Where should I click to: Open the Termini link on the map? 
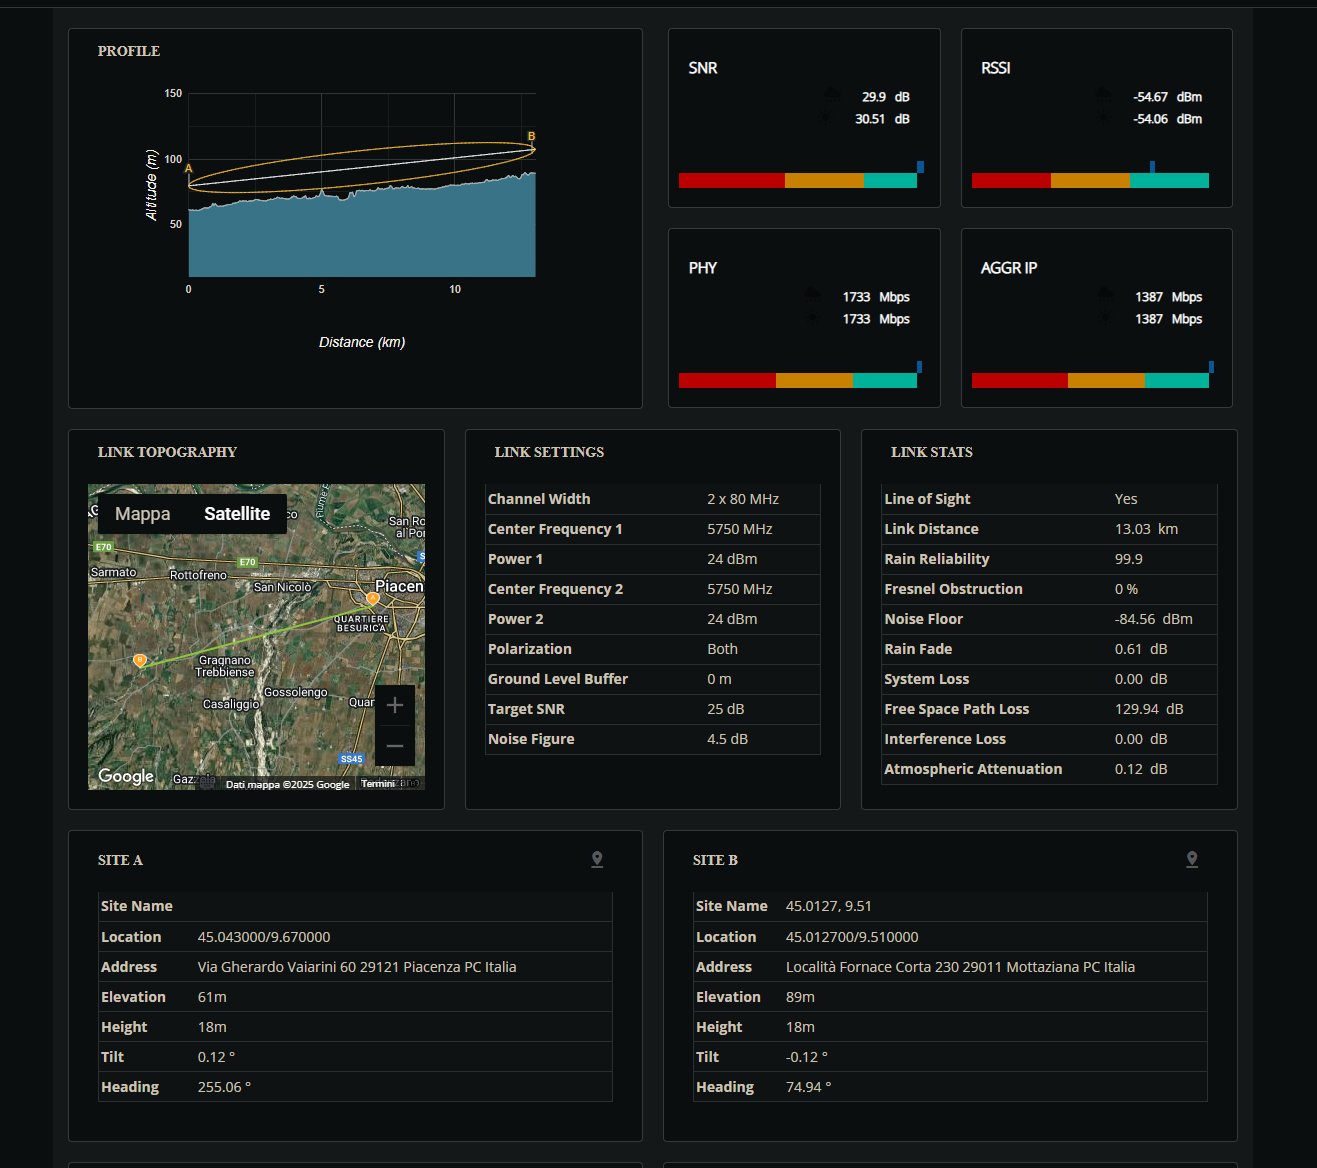378,784
